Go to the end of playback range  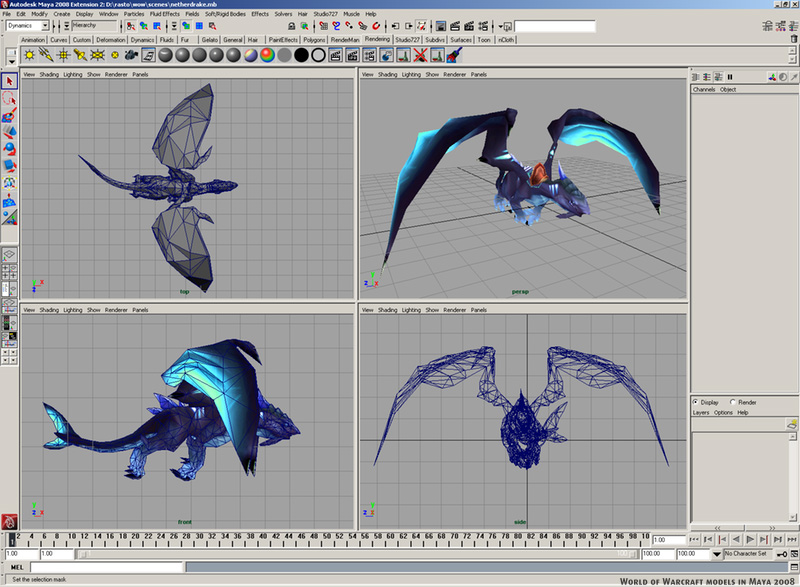(x=791, y=540)
